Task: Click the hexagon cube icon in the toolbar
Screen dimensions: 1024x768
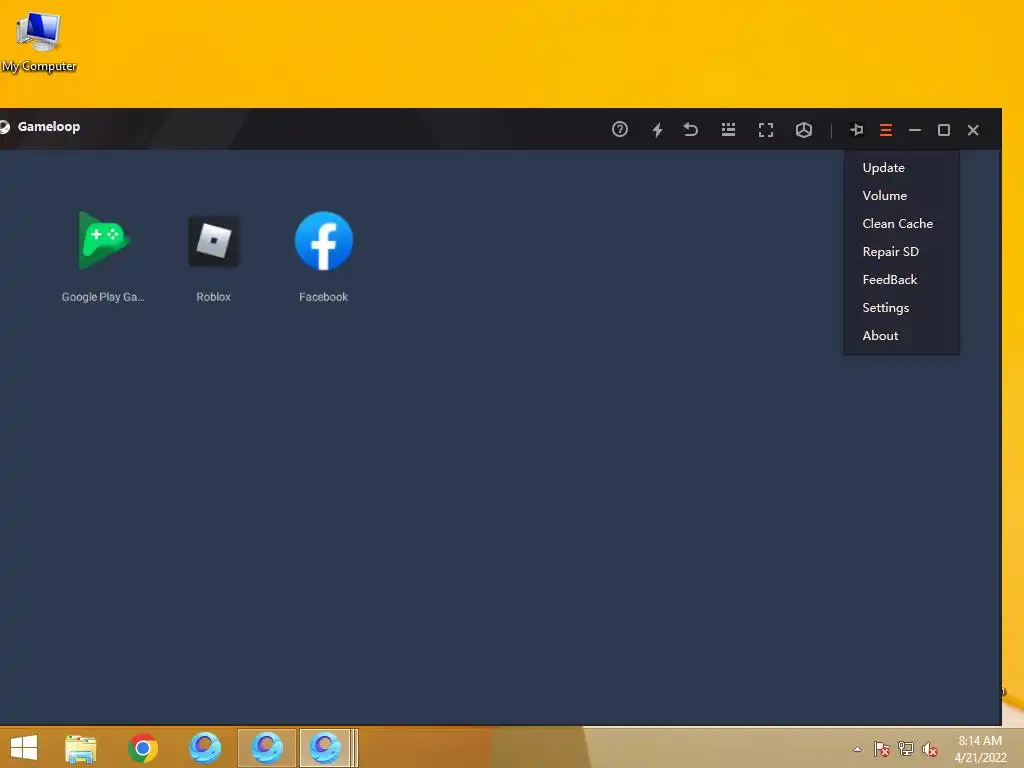Action: coord(804,130)
